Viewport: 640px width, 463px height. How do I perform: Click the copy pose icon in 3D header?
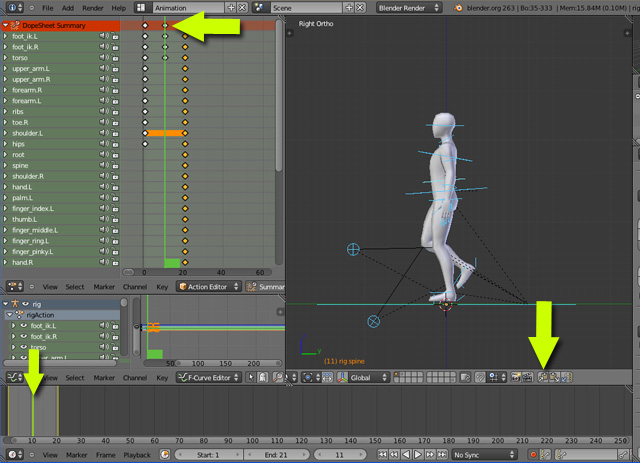tap(543, 377)
